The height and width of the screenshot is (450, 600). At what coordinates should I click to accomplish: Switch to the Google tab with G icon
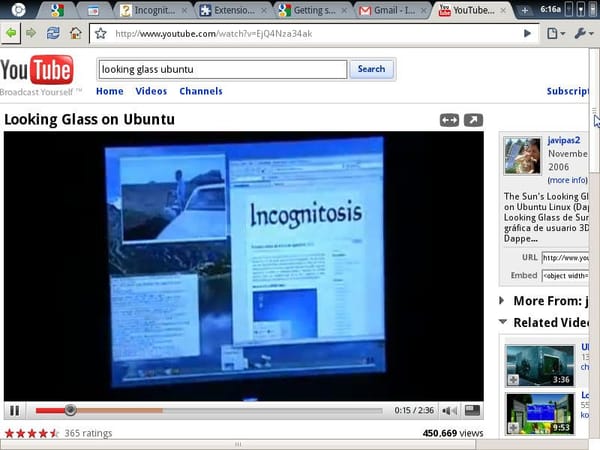tap(57, 10)
